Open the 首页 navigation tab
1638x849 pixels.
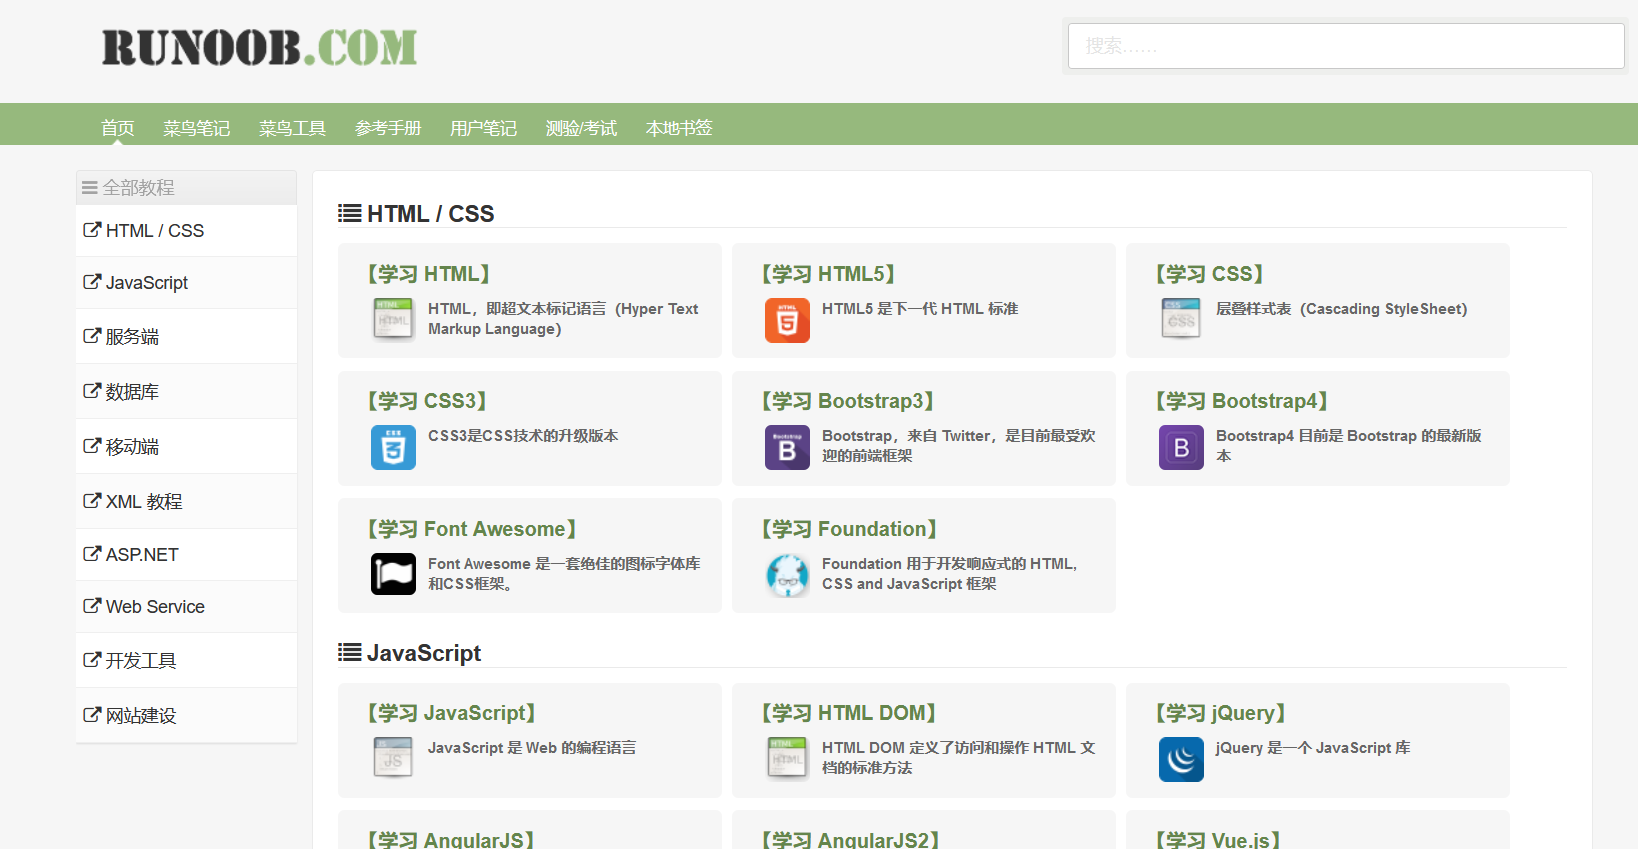point(118,128)
